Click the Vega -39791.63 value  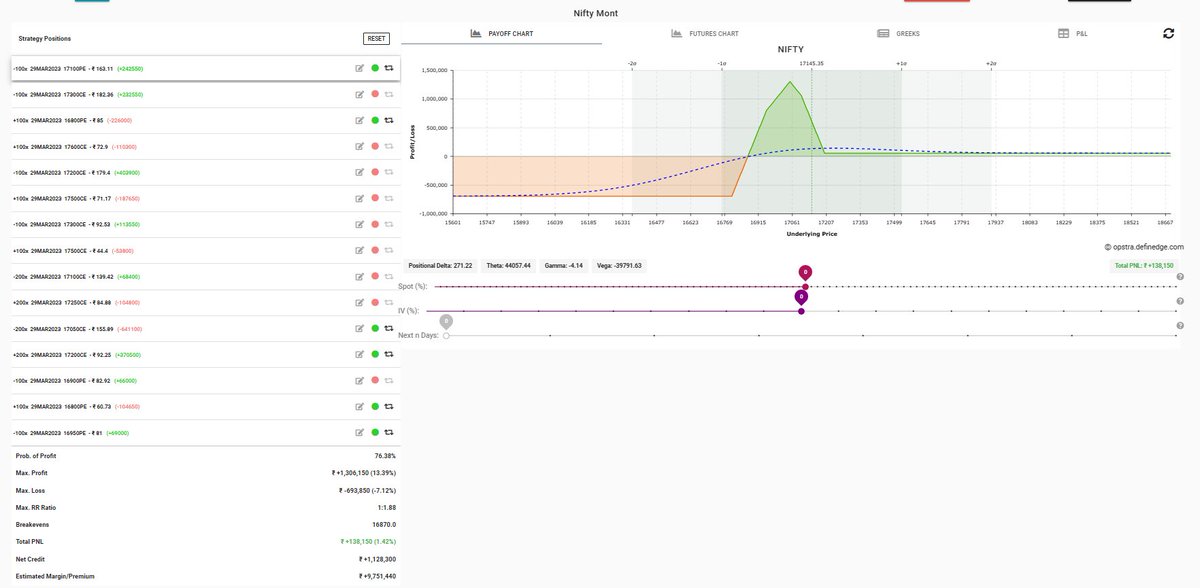(x=618, y=266)
